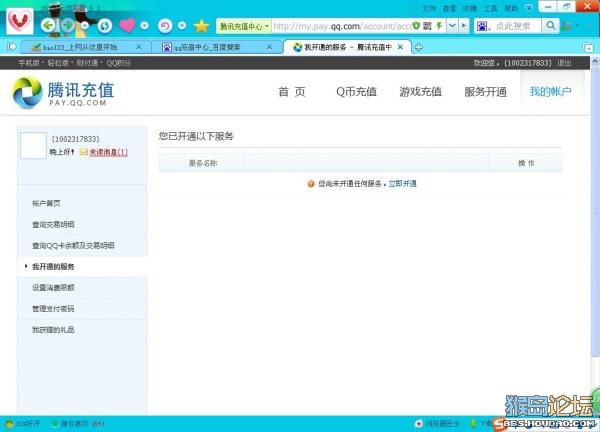Switch to the qq充值中心_百度搜索 tab
Image resolution: width=600 pixels, height=432 pixels.
[x=207, y=47]
